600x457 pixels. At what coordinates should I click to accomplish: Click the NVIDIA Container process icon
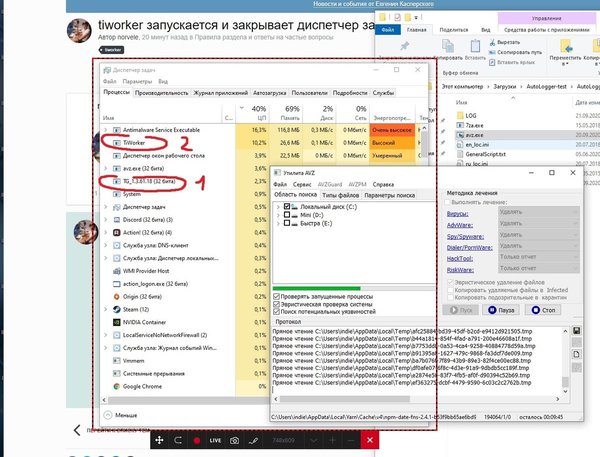pyautogui.click(x=117, y=322)
